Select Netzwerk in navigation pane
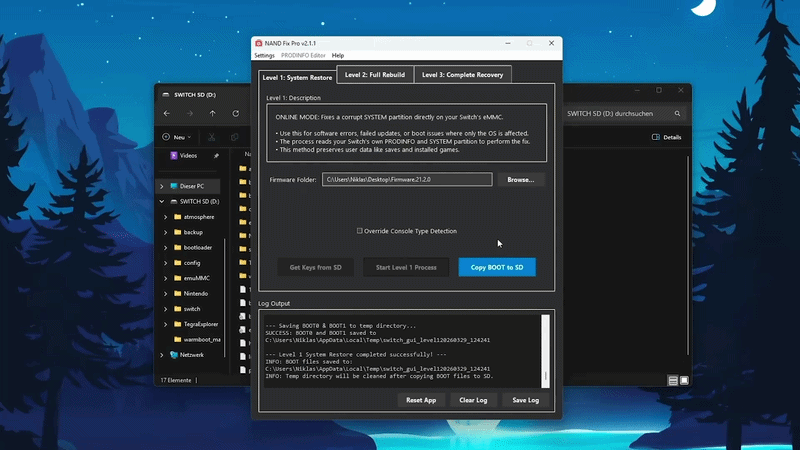The height and width of the screenshot is (450, 800). tap(191, 355)
